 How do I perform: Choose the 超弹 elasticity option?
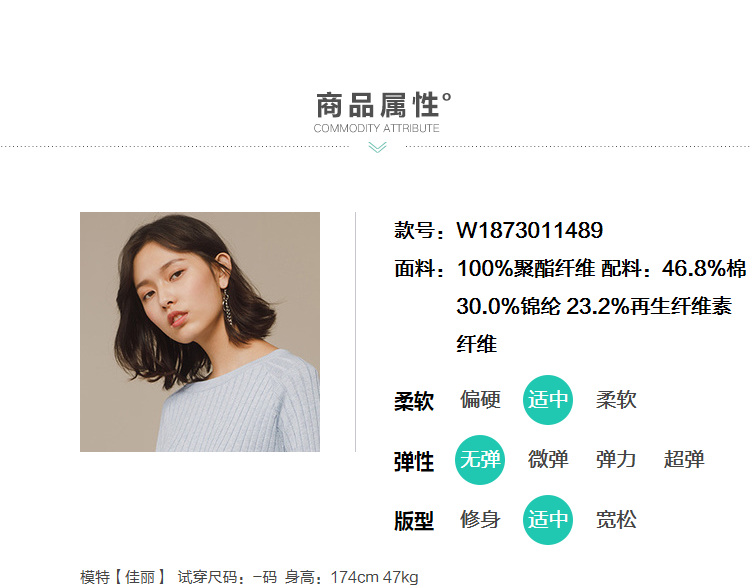coord(684,460)
